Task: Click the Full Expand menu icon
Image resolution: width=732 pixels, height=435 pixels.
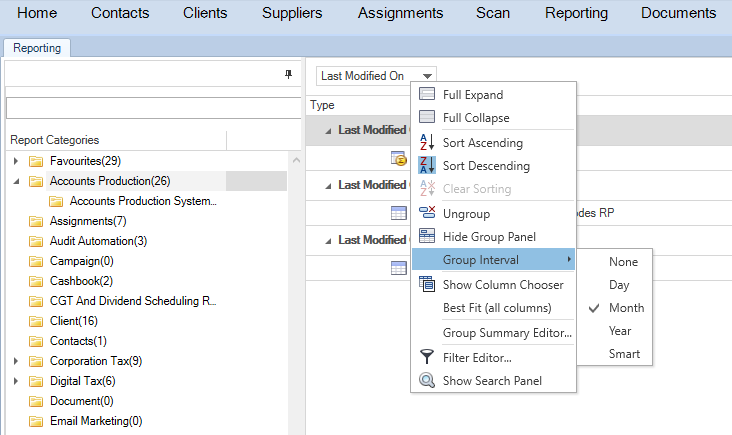Action: [x=427, y=94]
